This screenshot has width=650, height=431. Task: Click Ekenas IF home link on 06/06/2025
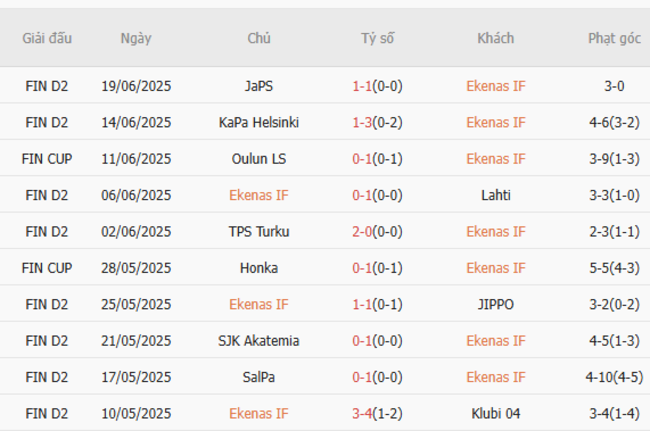(259, 195)
